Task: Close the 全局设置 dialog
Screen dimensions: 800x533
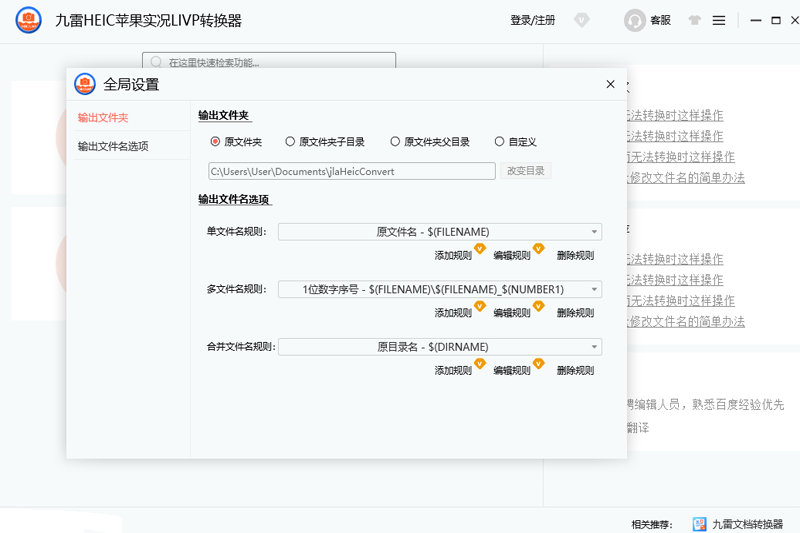Action: point(610,84)
